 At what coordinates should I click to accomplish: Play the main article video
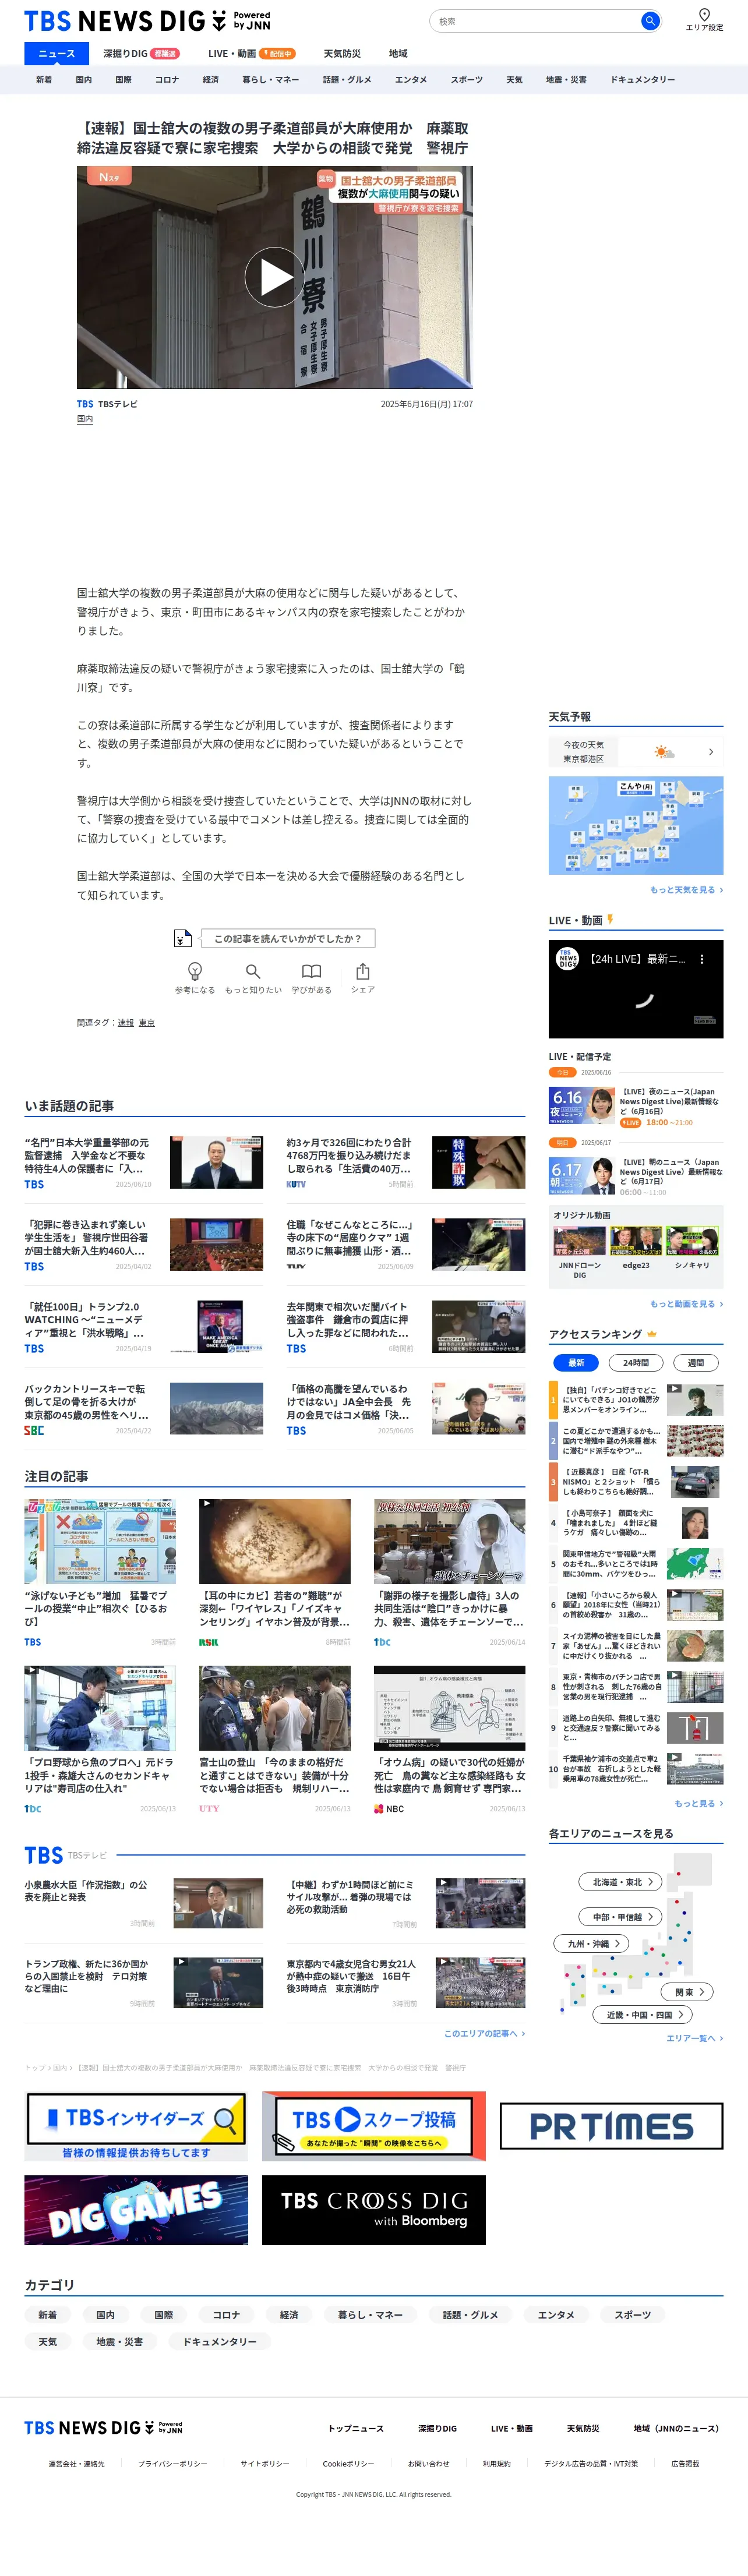[x=275, y=277]
